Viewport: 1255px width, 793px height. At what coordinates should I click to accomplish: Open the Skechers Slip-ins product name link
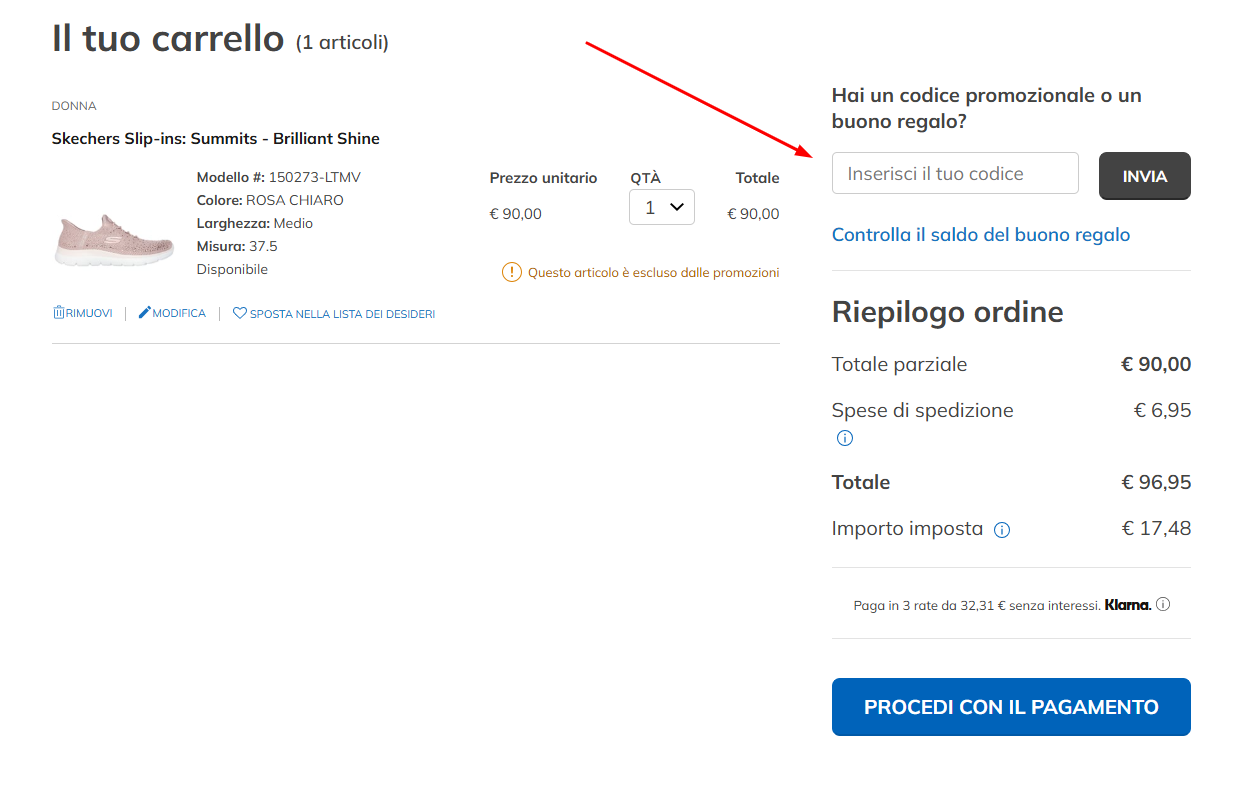tap(215, 138)
